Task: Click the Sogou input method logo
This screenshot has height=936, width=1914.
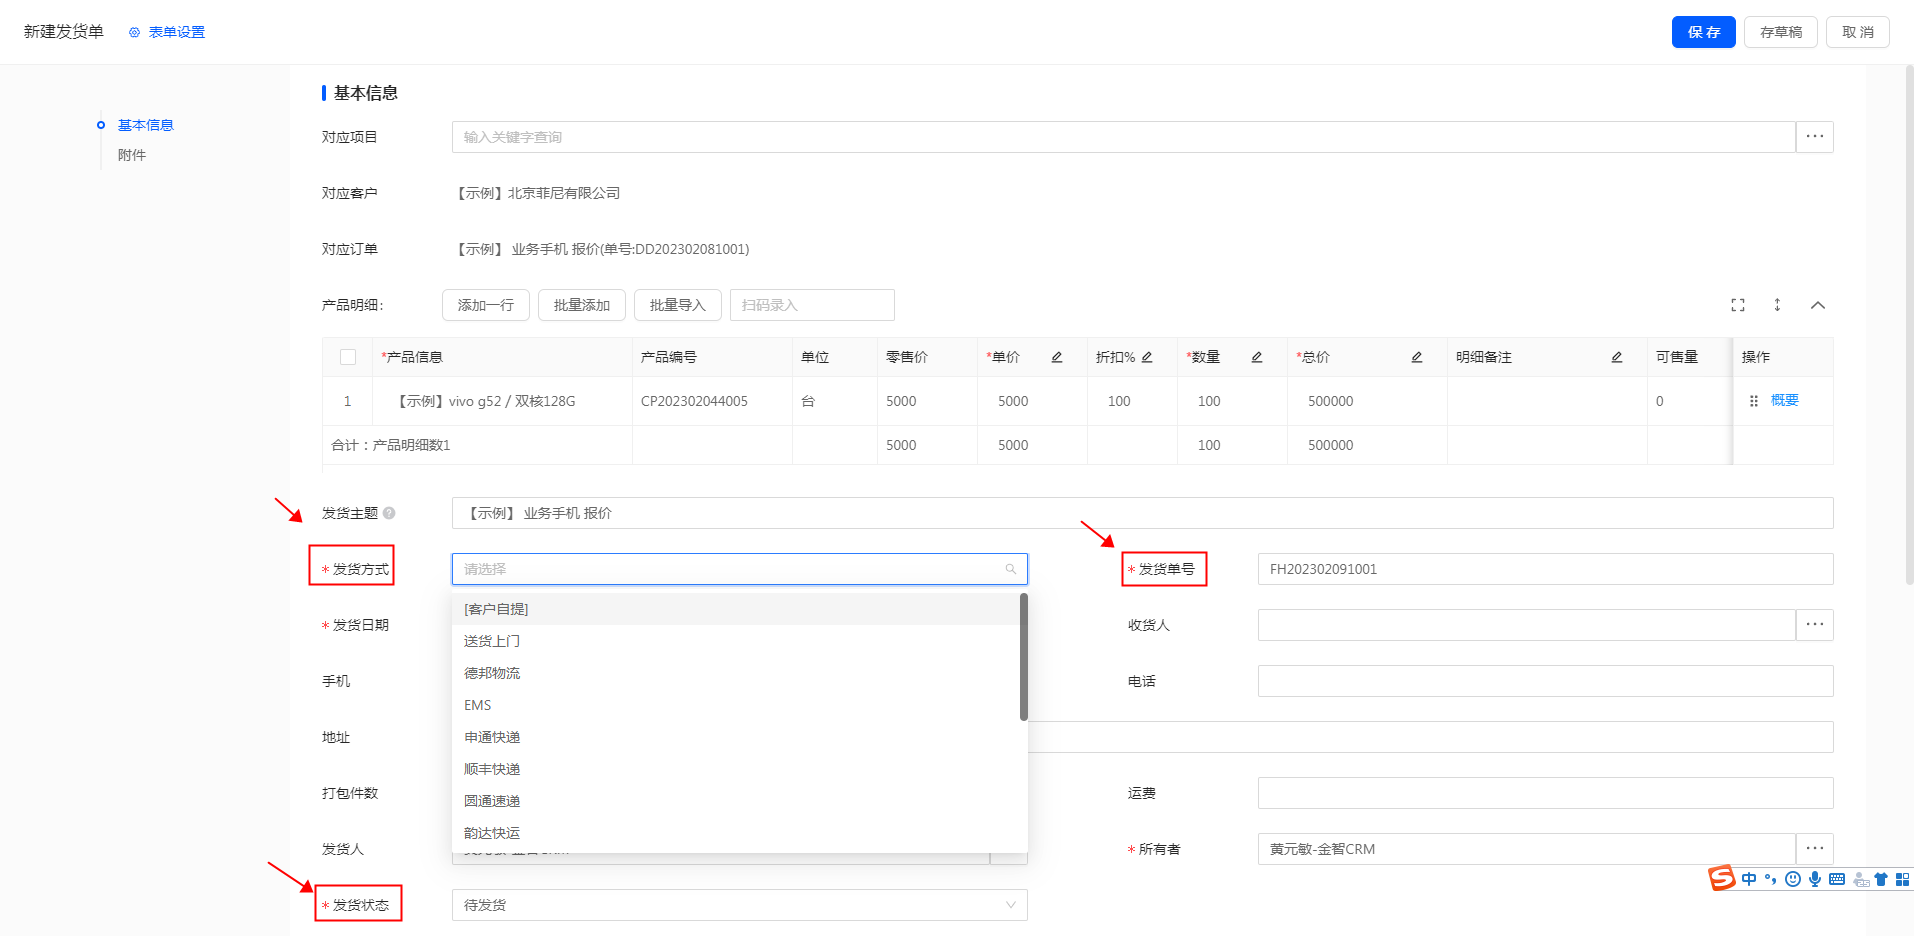Action: click(x=1722, y=878)
